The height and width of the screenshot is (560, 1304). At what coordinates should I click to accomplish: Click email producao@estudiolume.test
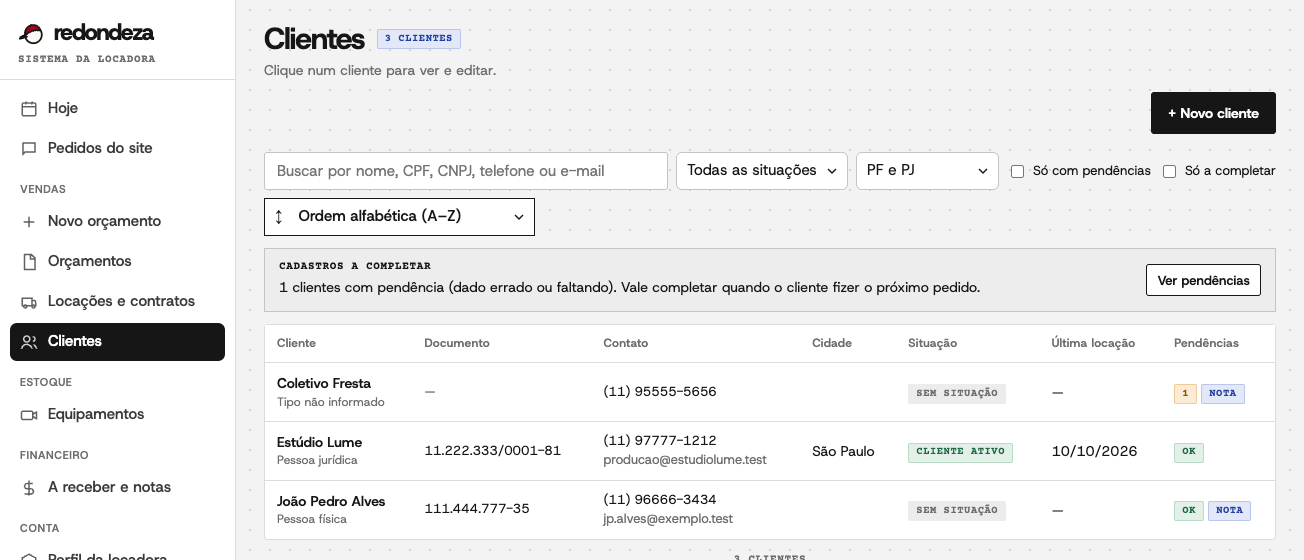tap(685, 460)
